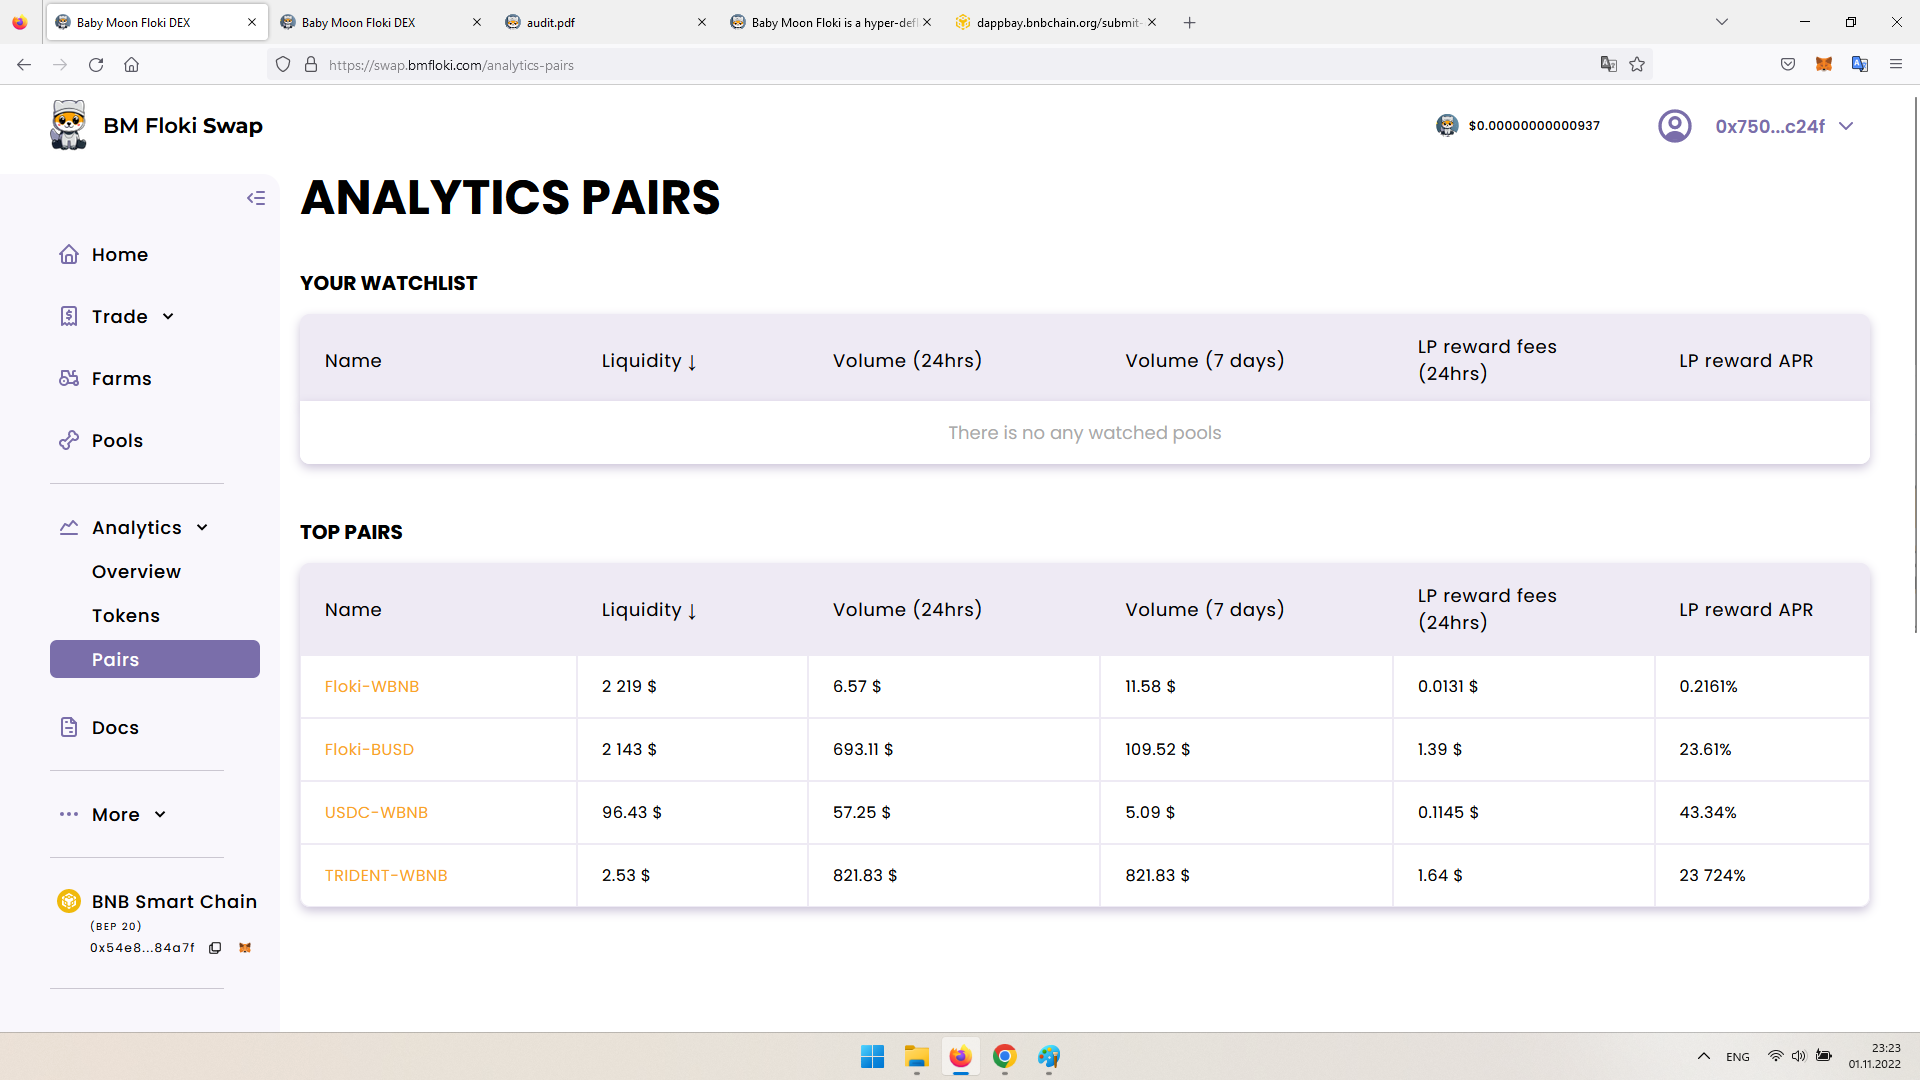This screenshot has width=1920, height=1080.
Task: Click the BNB Smart Chain coin icon
Action: 69,901
